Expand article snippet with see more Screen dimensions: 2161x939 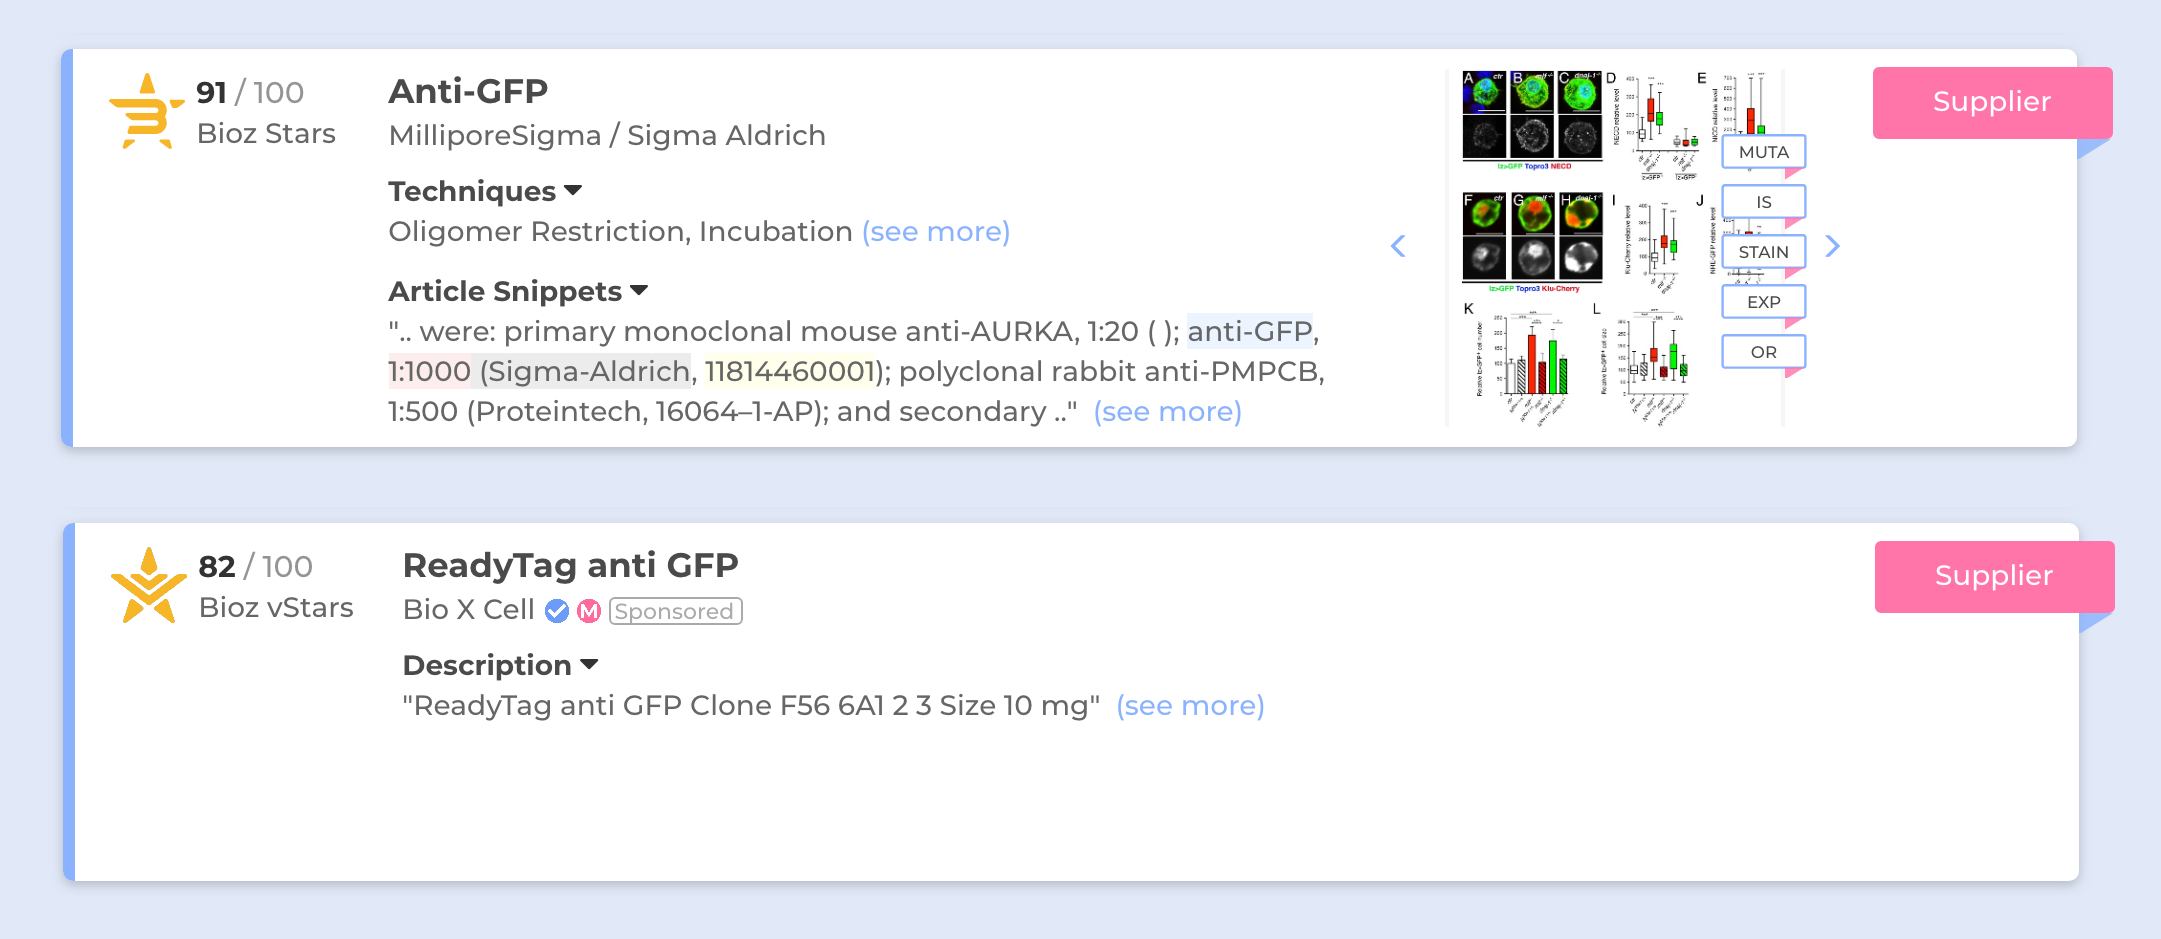pyautogui.click(x=1167, y=412)
